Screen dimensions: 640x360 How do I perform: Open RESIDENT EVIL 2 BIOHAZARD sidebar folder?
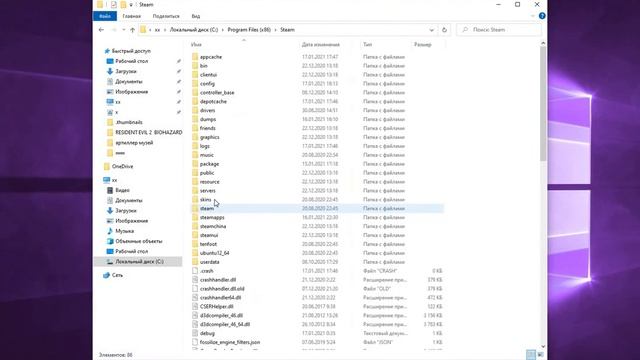tap(149, 133)
